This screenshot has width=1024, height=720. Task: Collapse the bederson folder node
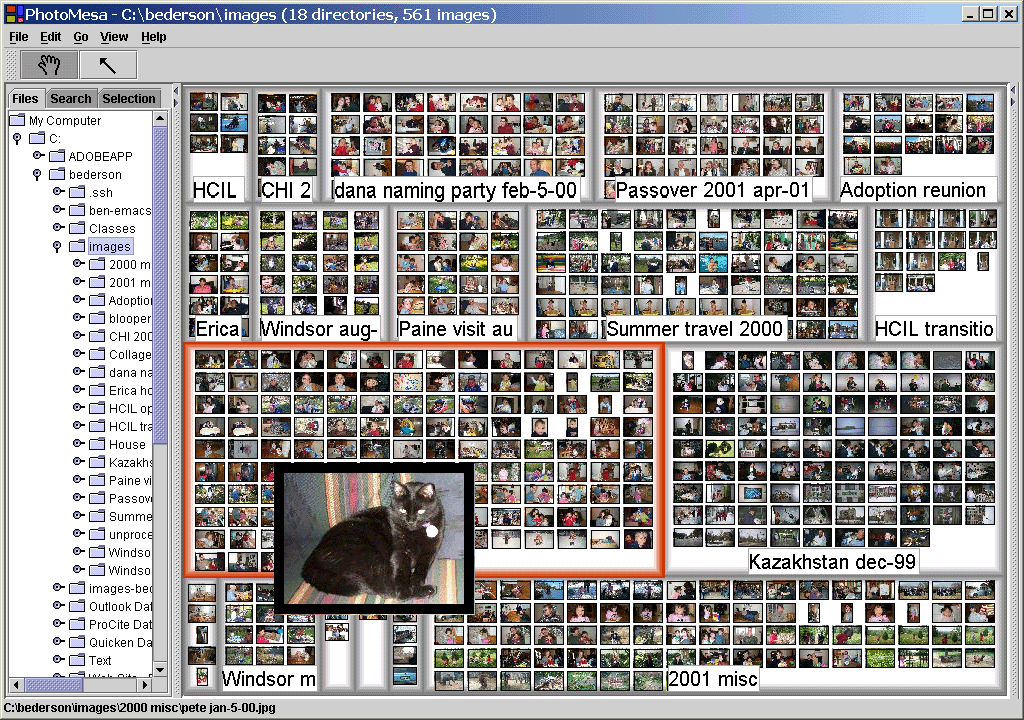tap(38, 174)
